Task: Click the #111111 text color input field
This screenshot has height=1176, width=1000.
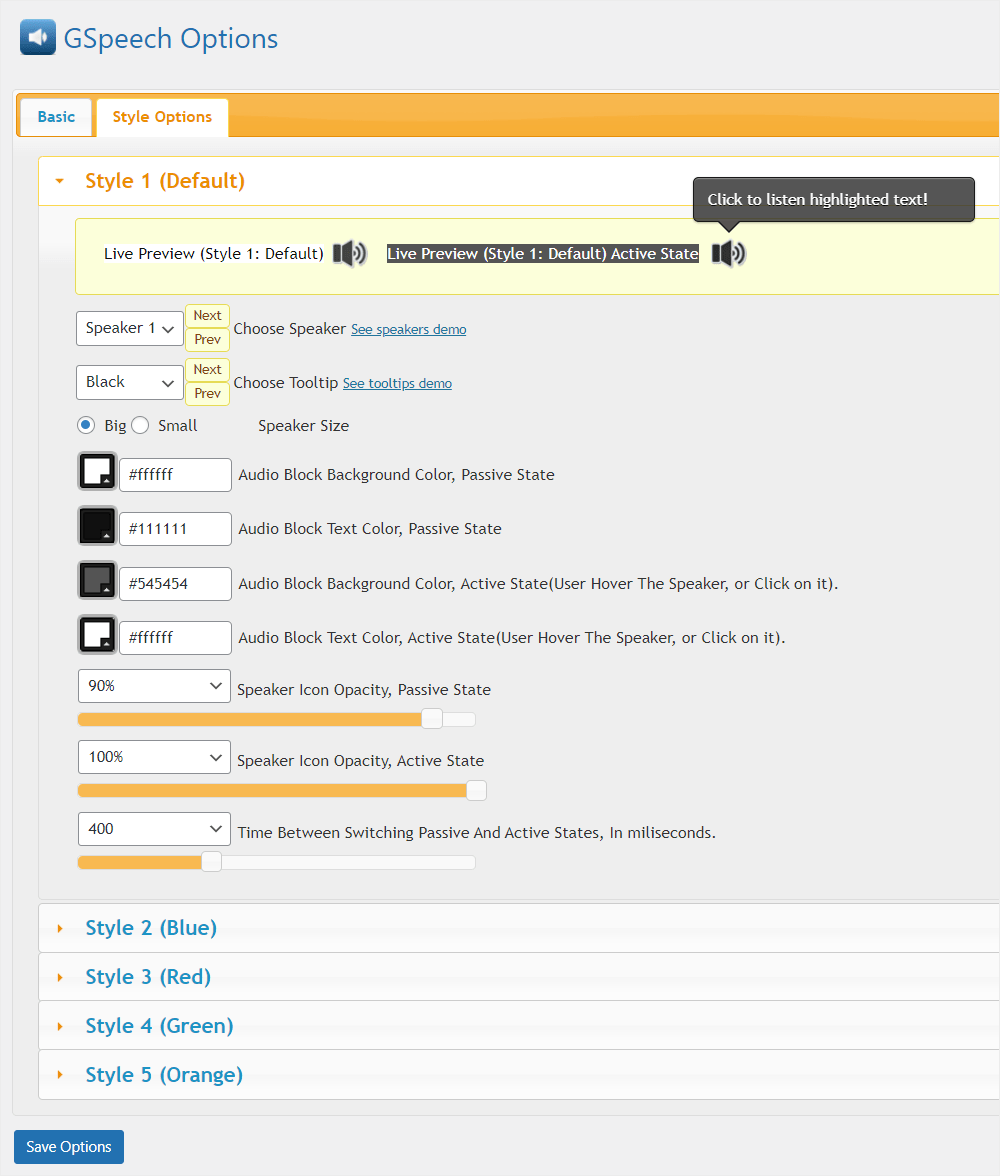Action: click(175, 528)
